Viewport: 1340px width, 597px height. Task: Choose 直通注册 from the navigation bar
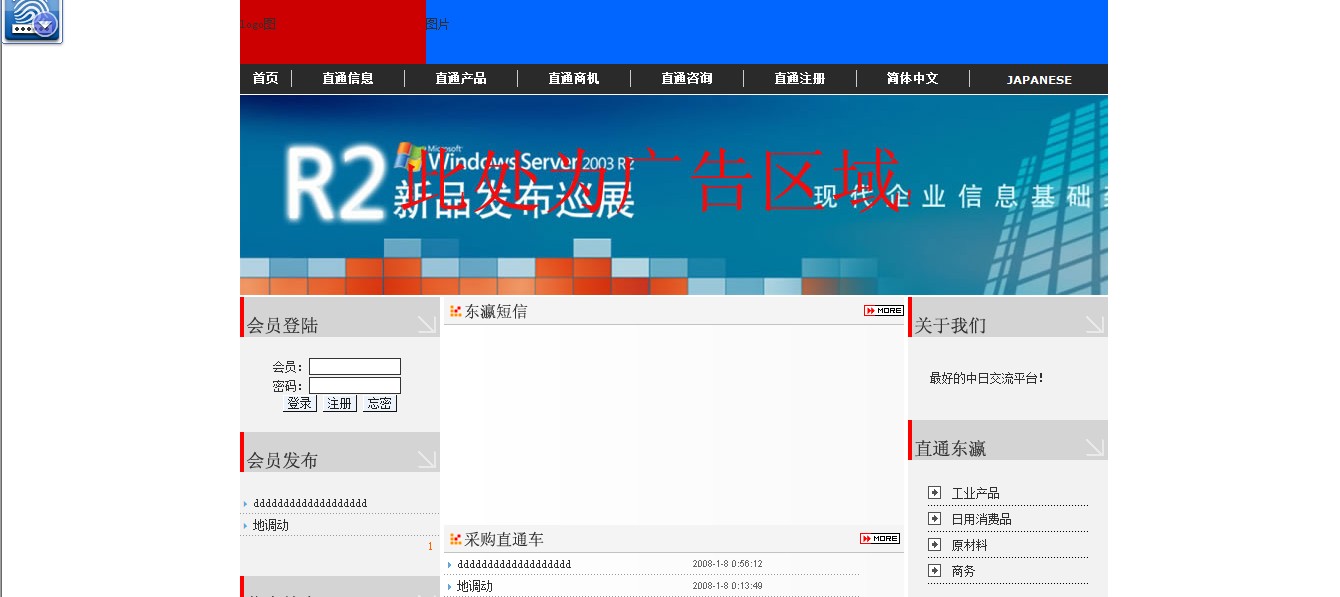pos(800,78)
